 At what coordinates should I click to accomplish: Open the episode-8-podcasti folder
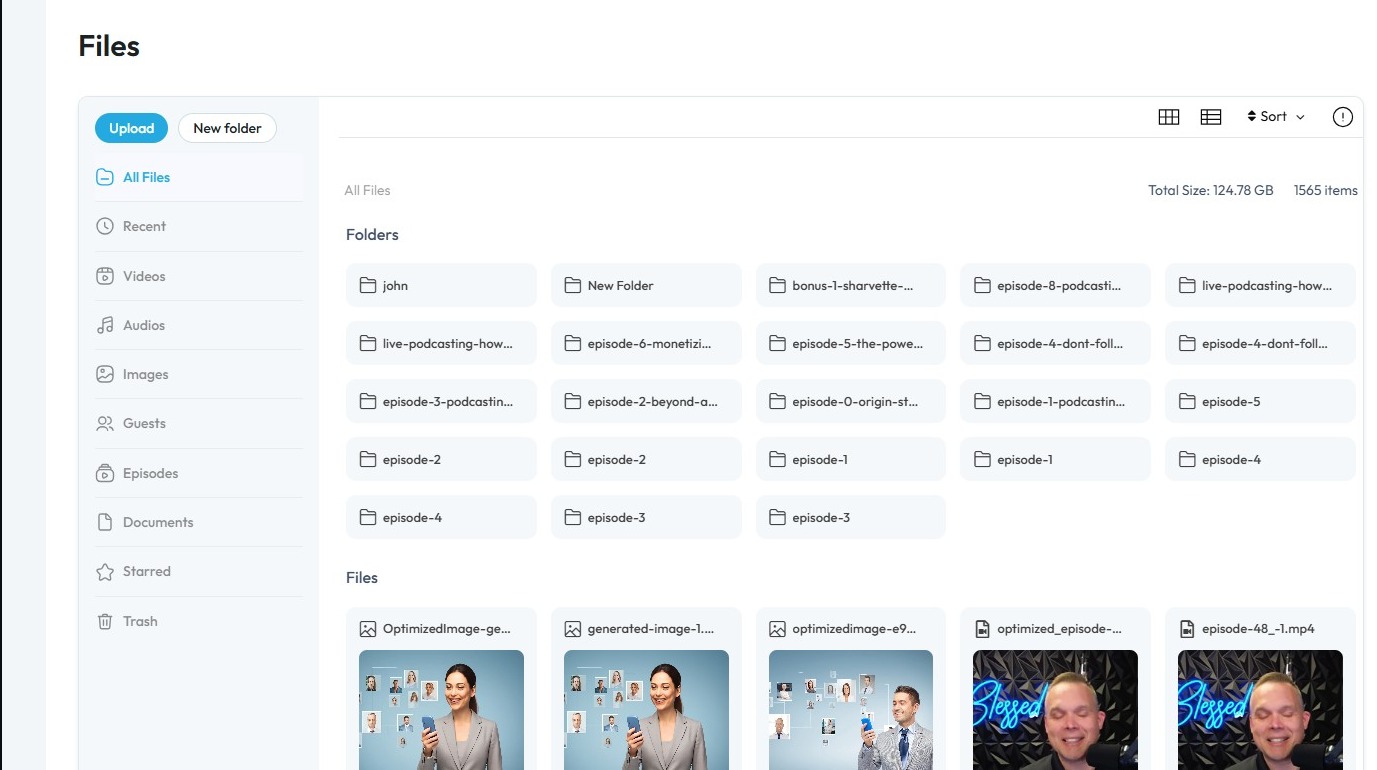click(x=1055, y=285)
